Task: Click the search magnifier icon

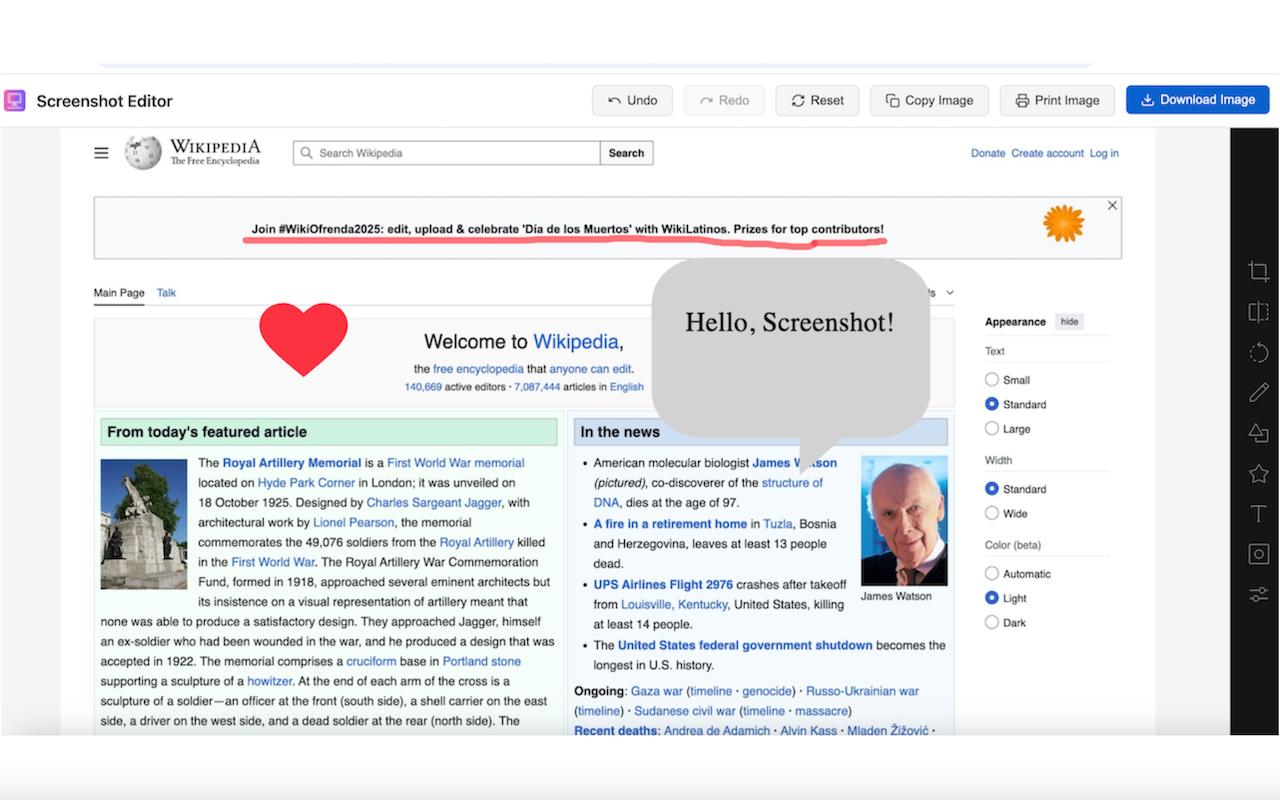Action: [x=307, y=153]
